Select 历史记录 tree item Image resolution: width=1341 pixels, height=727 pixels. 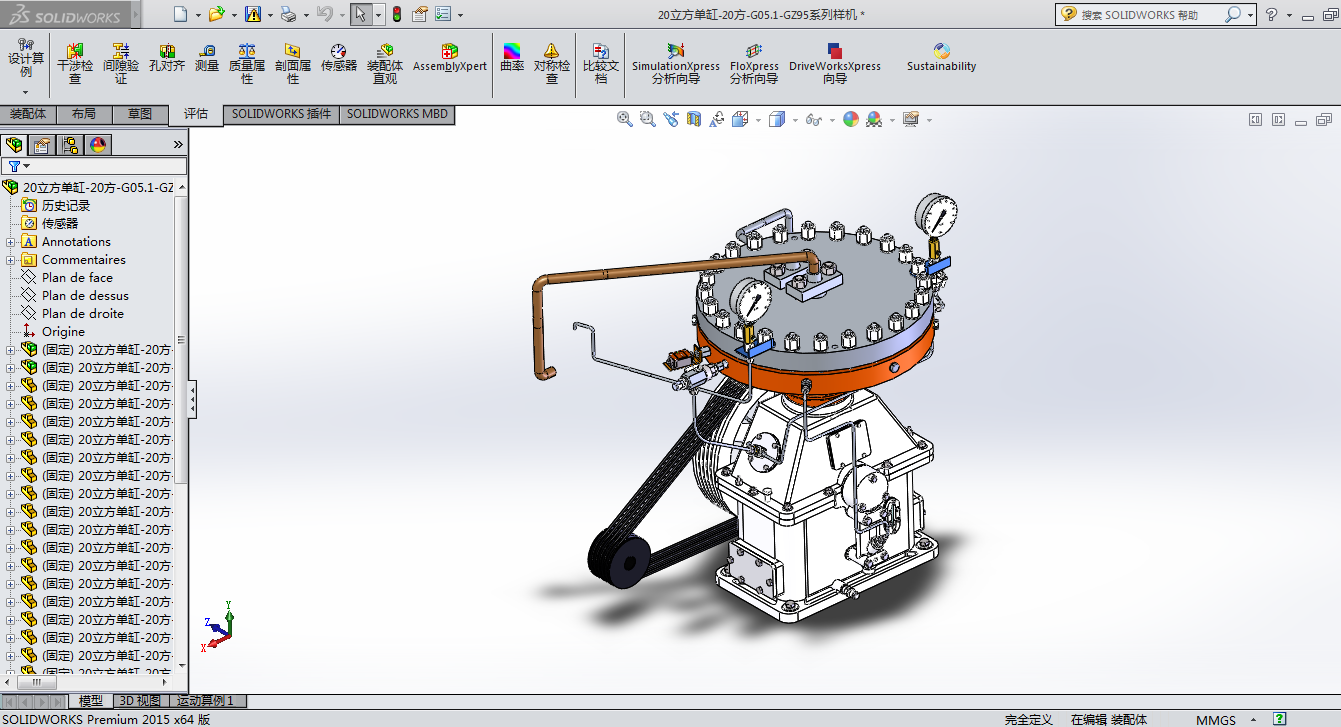pos(66,206)
